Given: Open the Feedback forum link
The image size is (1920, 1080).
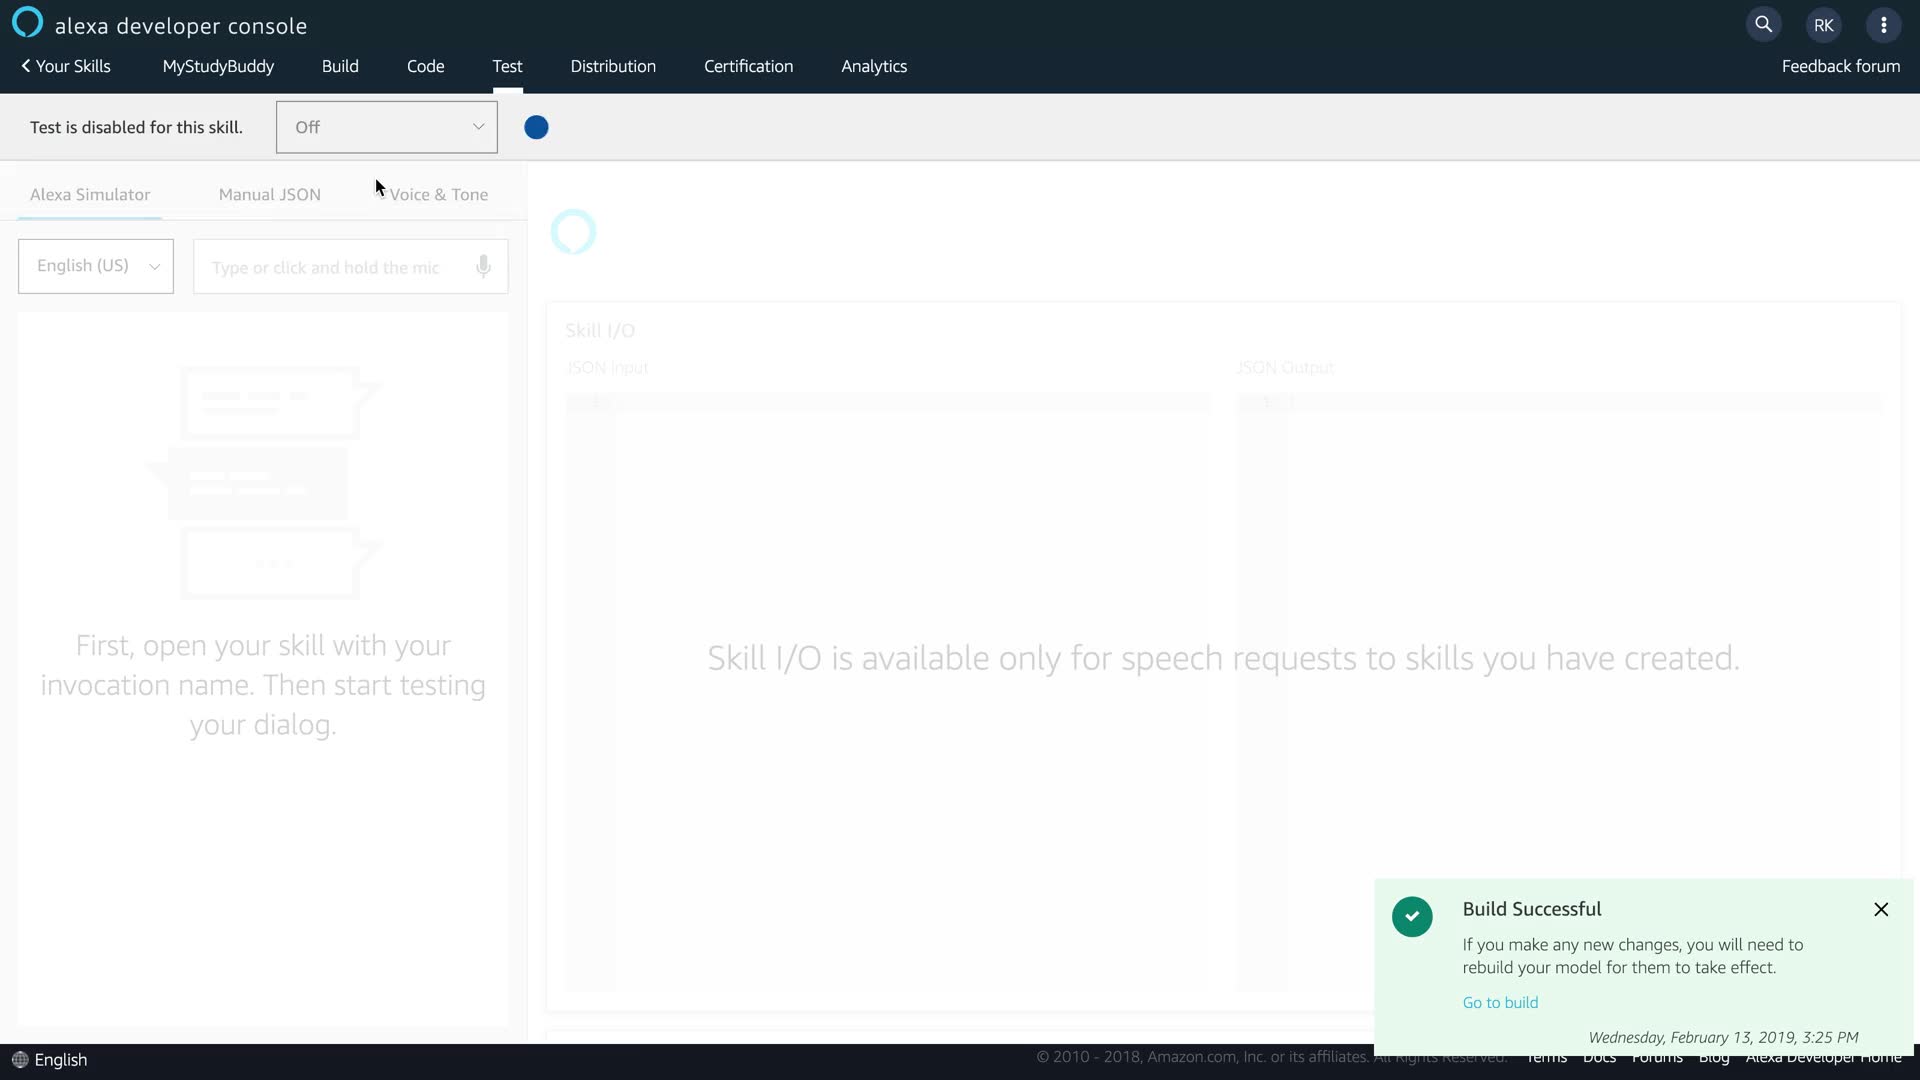Looking at the screenshot, I should (1840, 66).
